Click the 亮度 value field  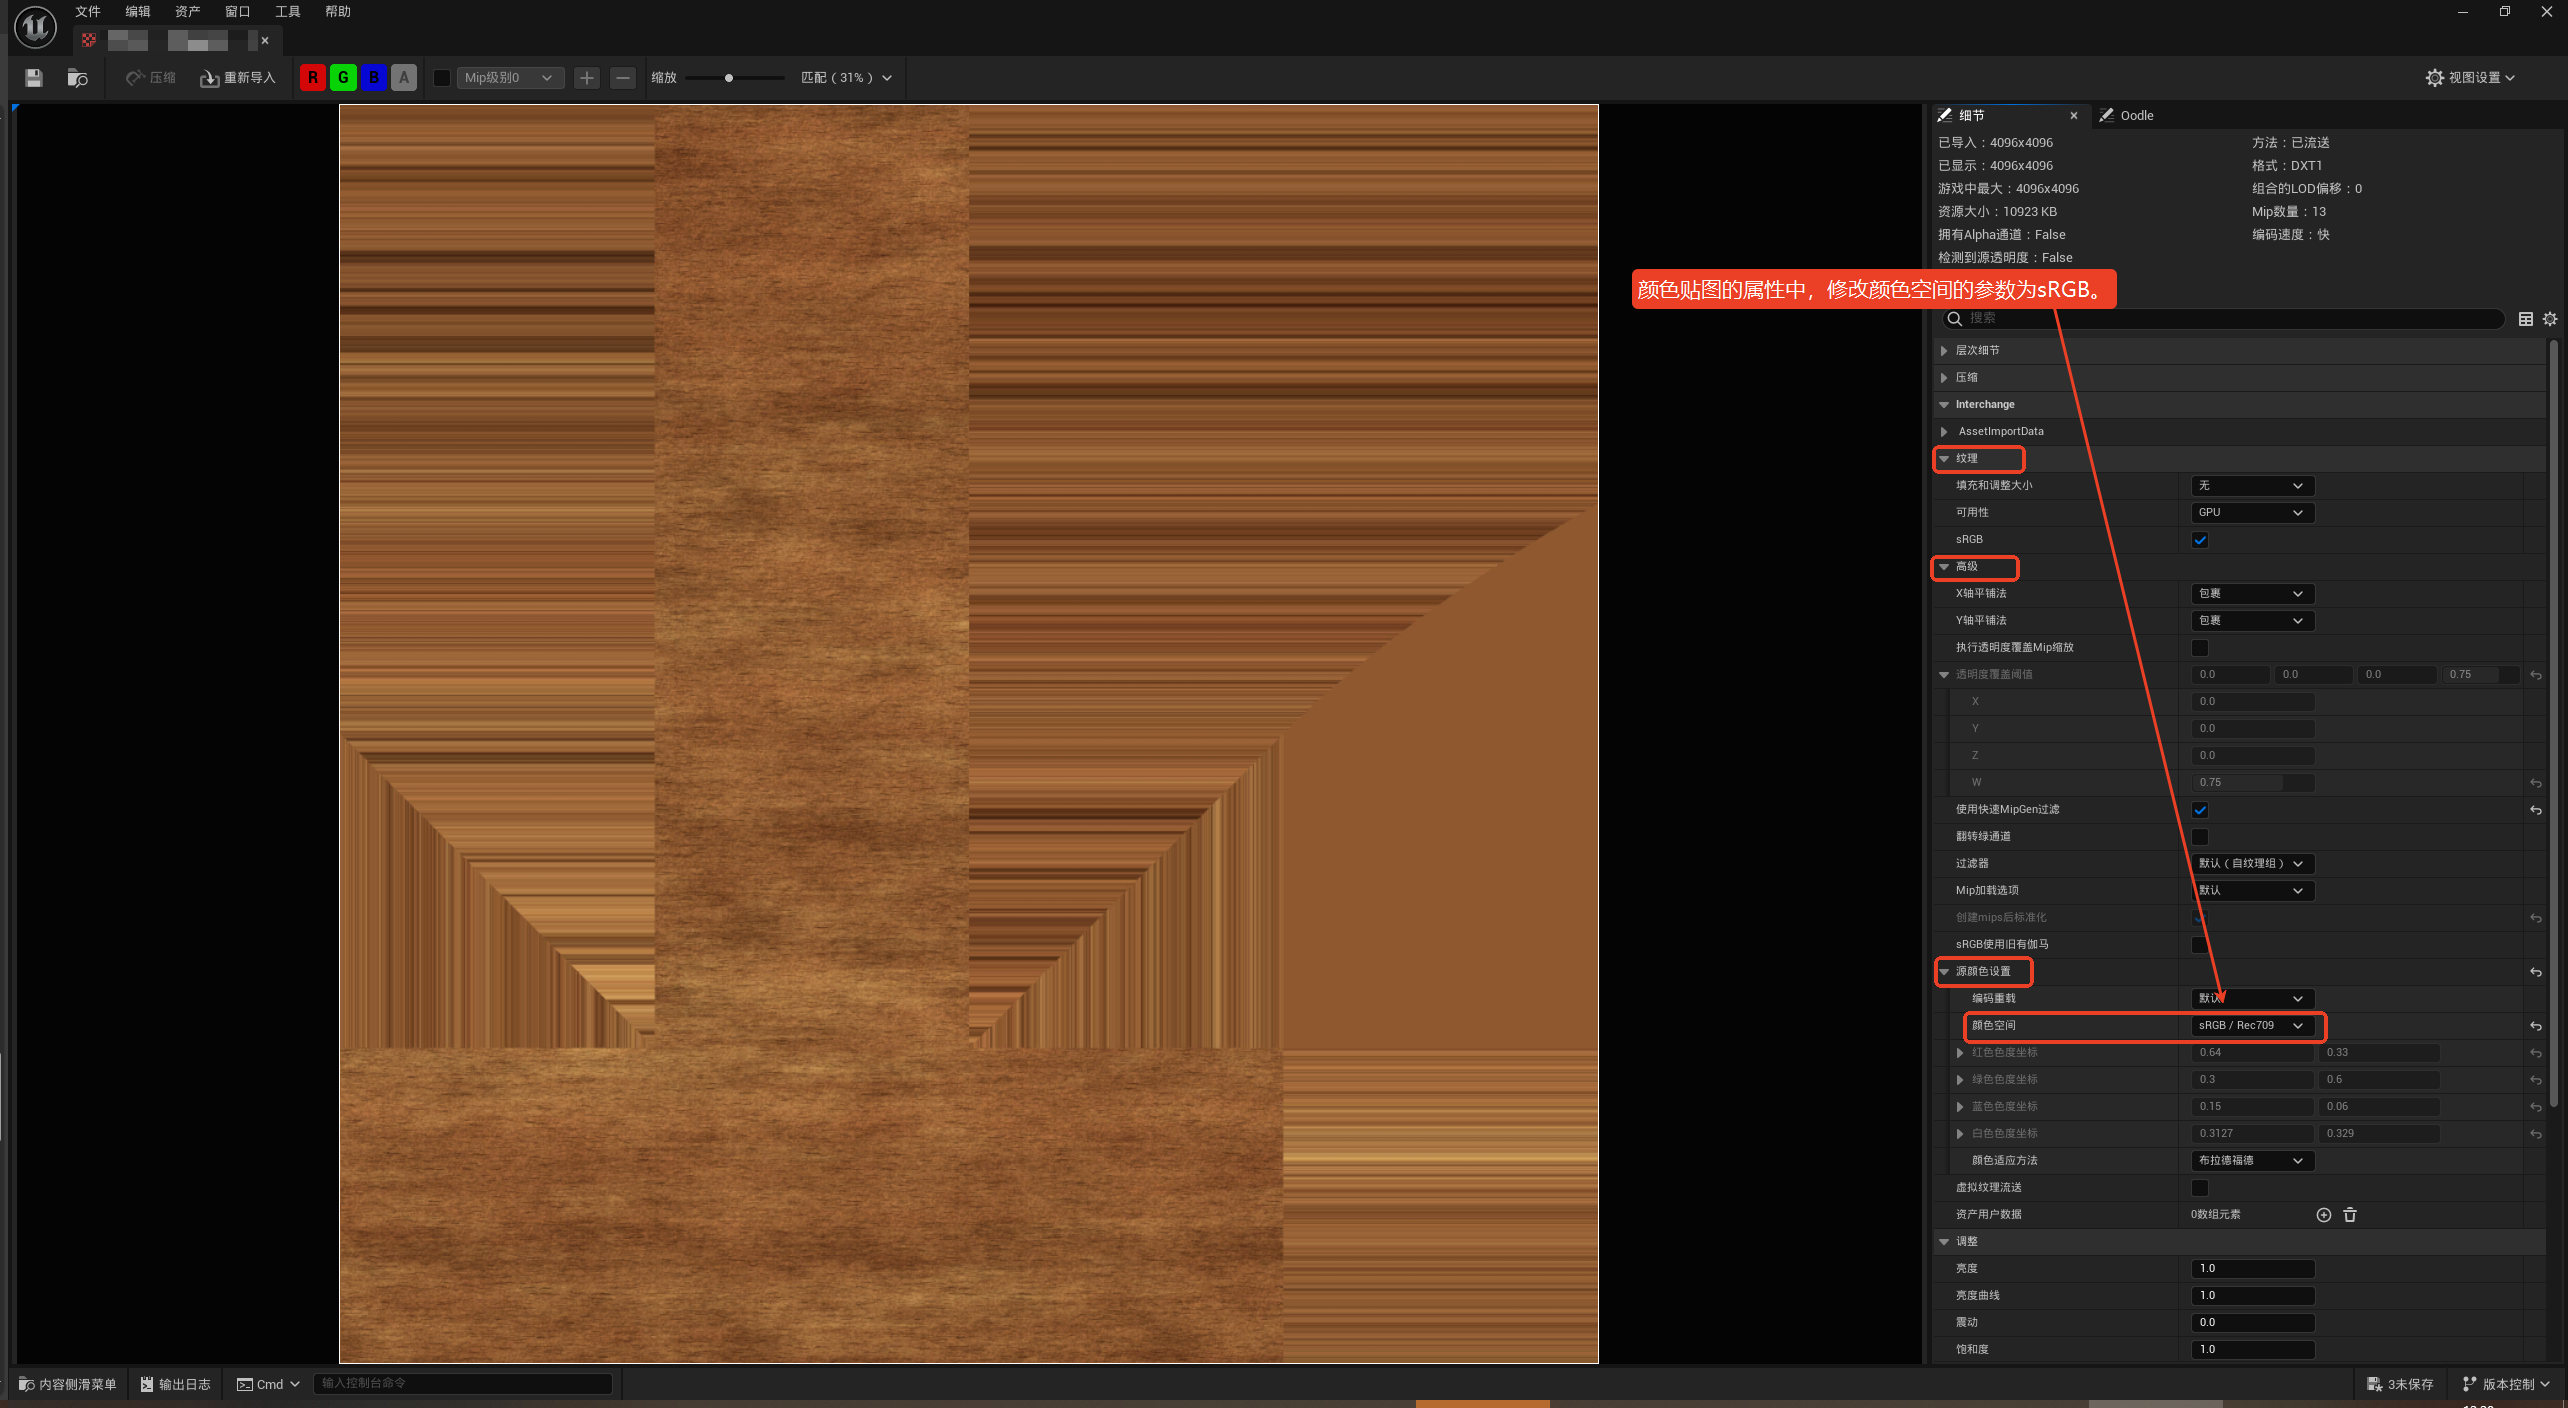[2252, 1269]
